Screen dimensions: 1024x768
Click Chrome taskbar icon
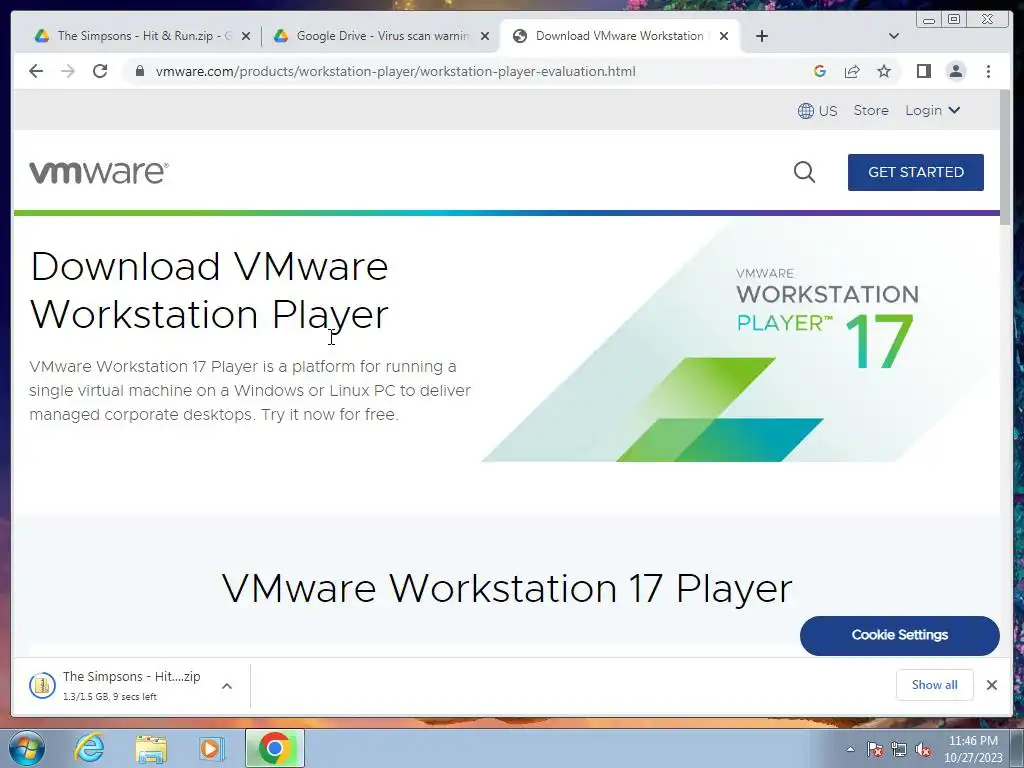[275, 748]
